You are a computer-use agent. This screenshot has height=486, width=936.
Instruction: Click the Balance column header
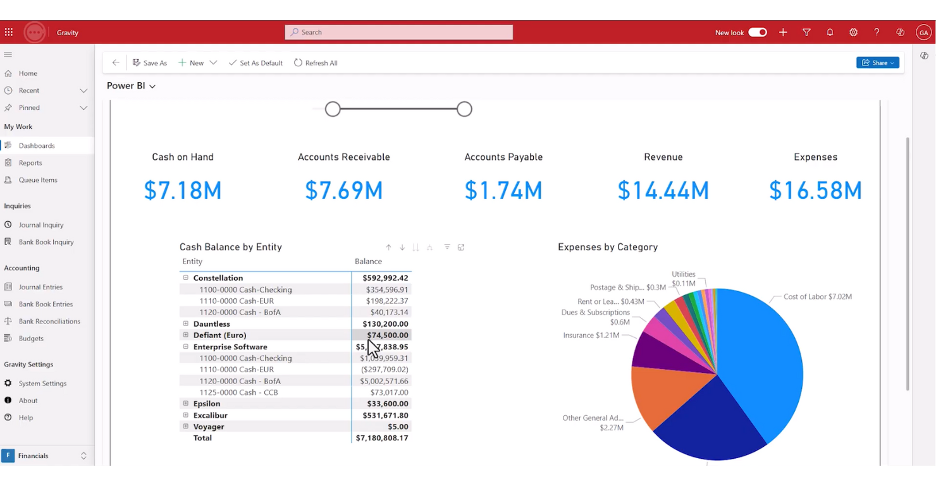[x=368, y=262]
